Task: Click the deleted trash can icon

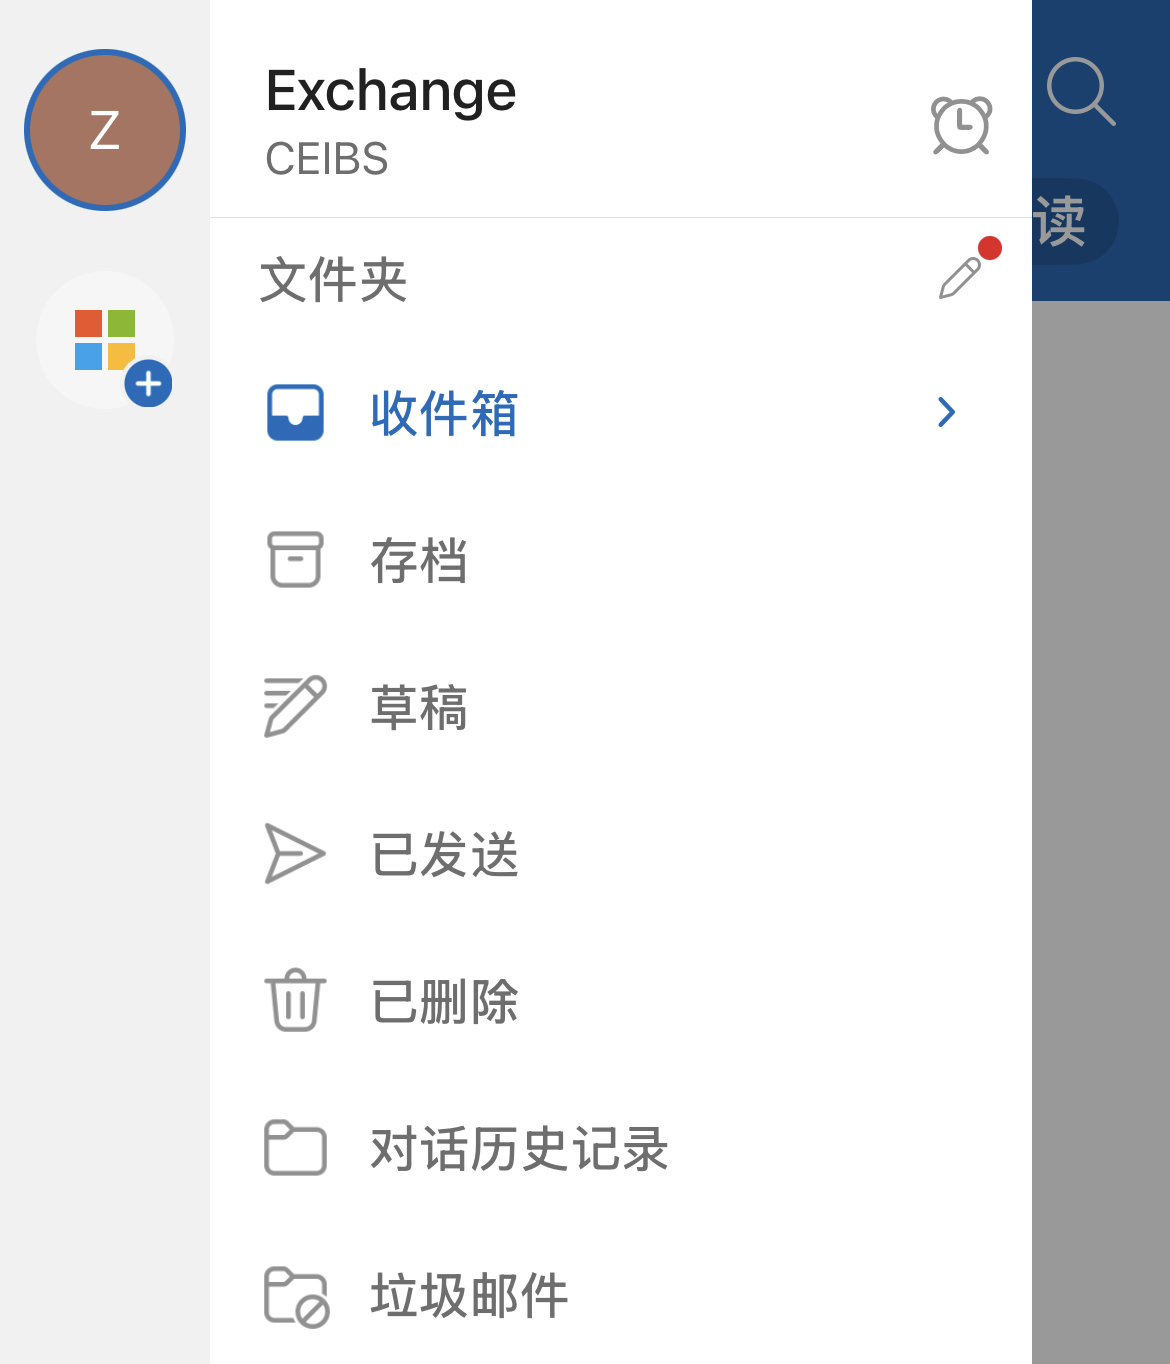Action: pos(295,1000)
